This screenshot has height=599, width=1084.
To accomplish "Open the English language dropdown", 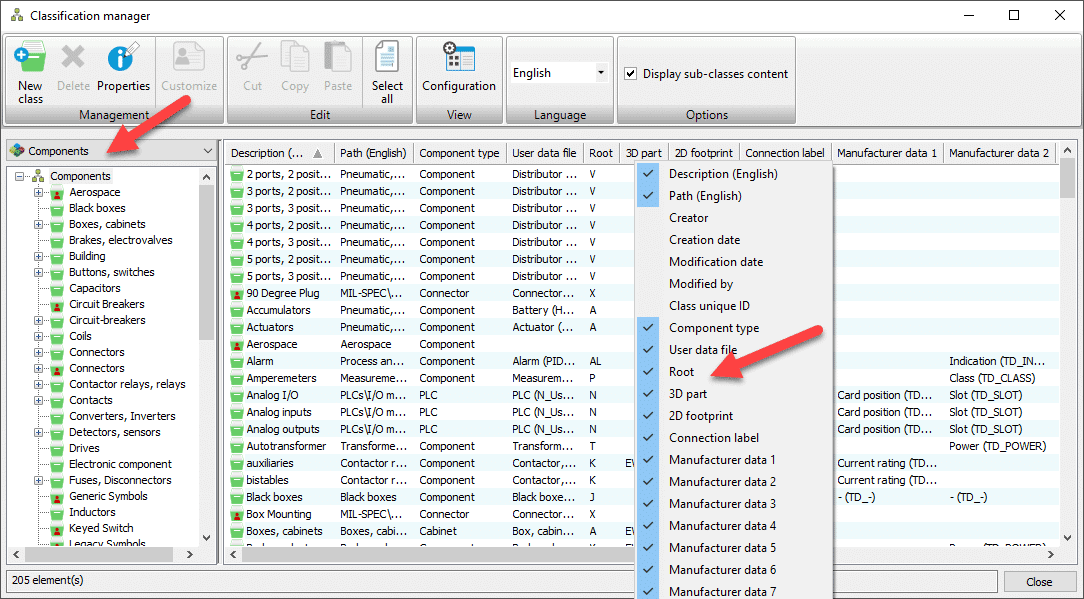I will click(600, 73).
